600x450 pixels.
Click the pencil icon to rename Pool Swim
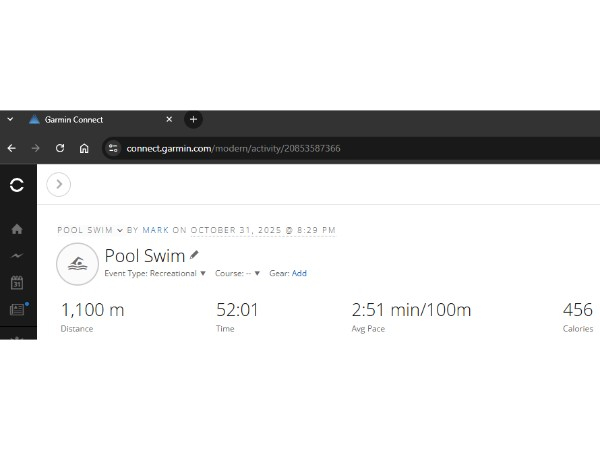point(195,255)
